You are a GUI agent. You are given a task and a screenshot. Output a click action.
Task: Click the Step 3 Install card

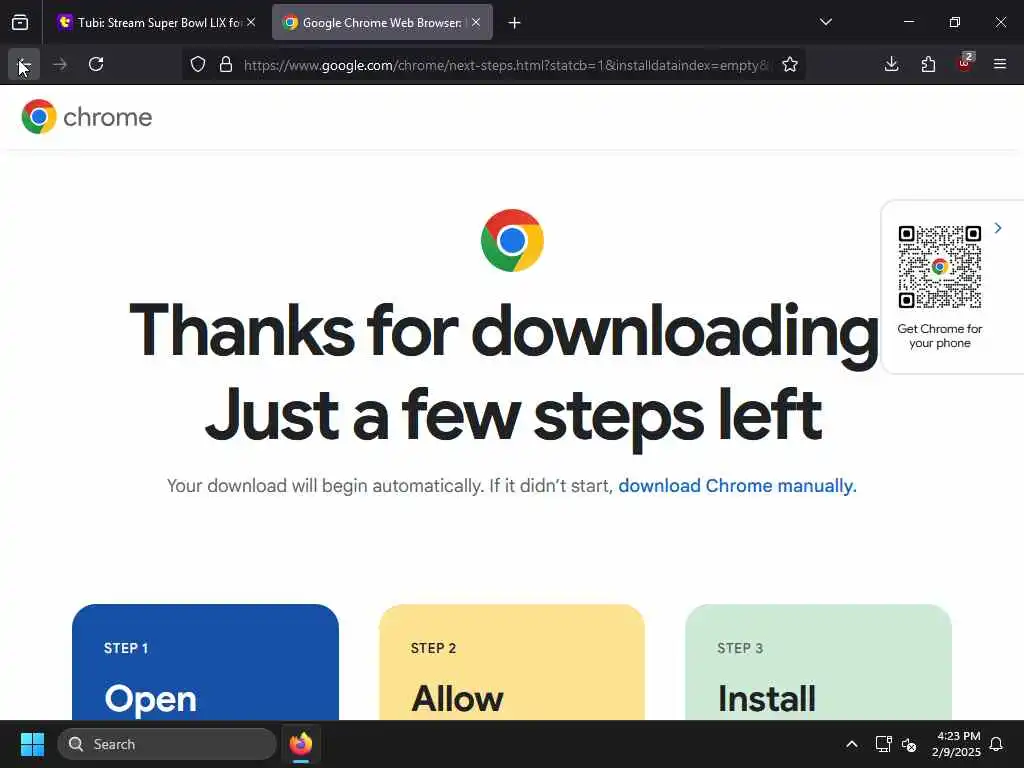[x=818, y=662]
